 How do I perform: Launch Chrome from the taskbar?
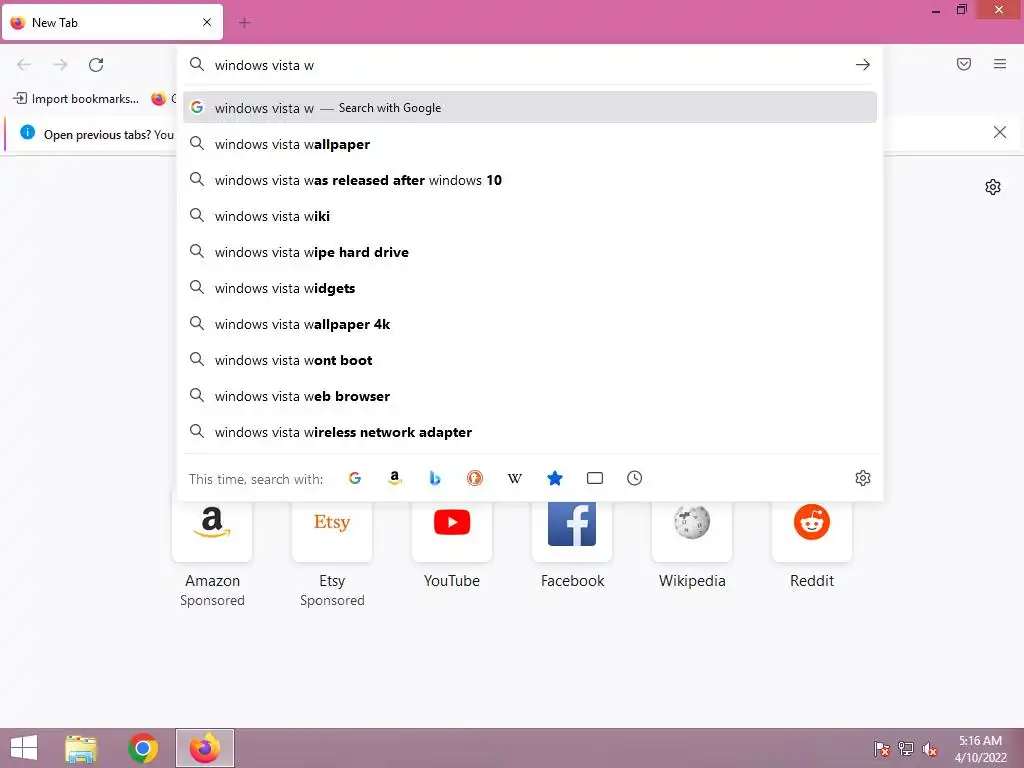(143, 748)
